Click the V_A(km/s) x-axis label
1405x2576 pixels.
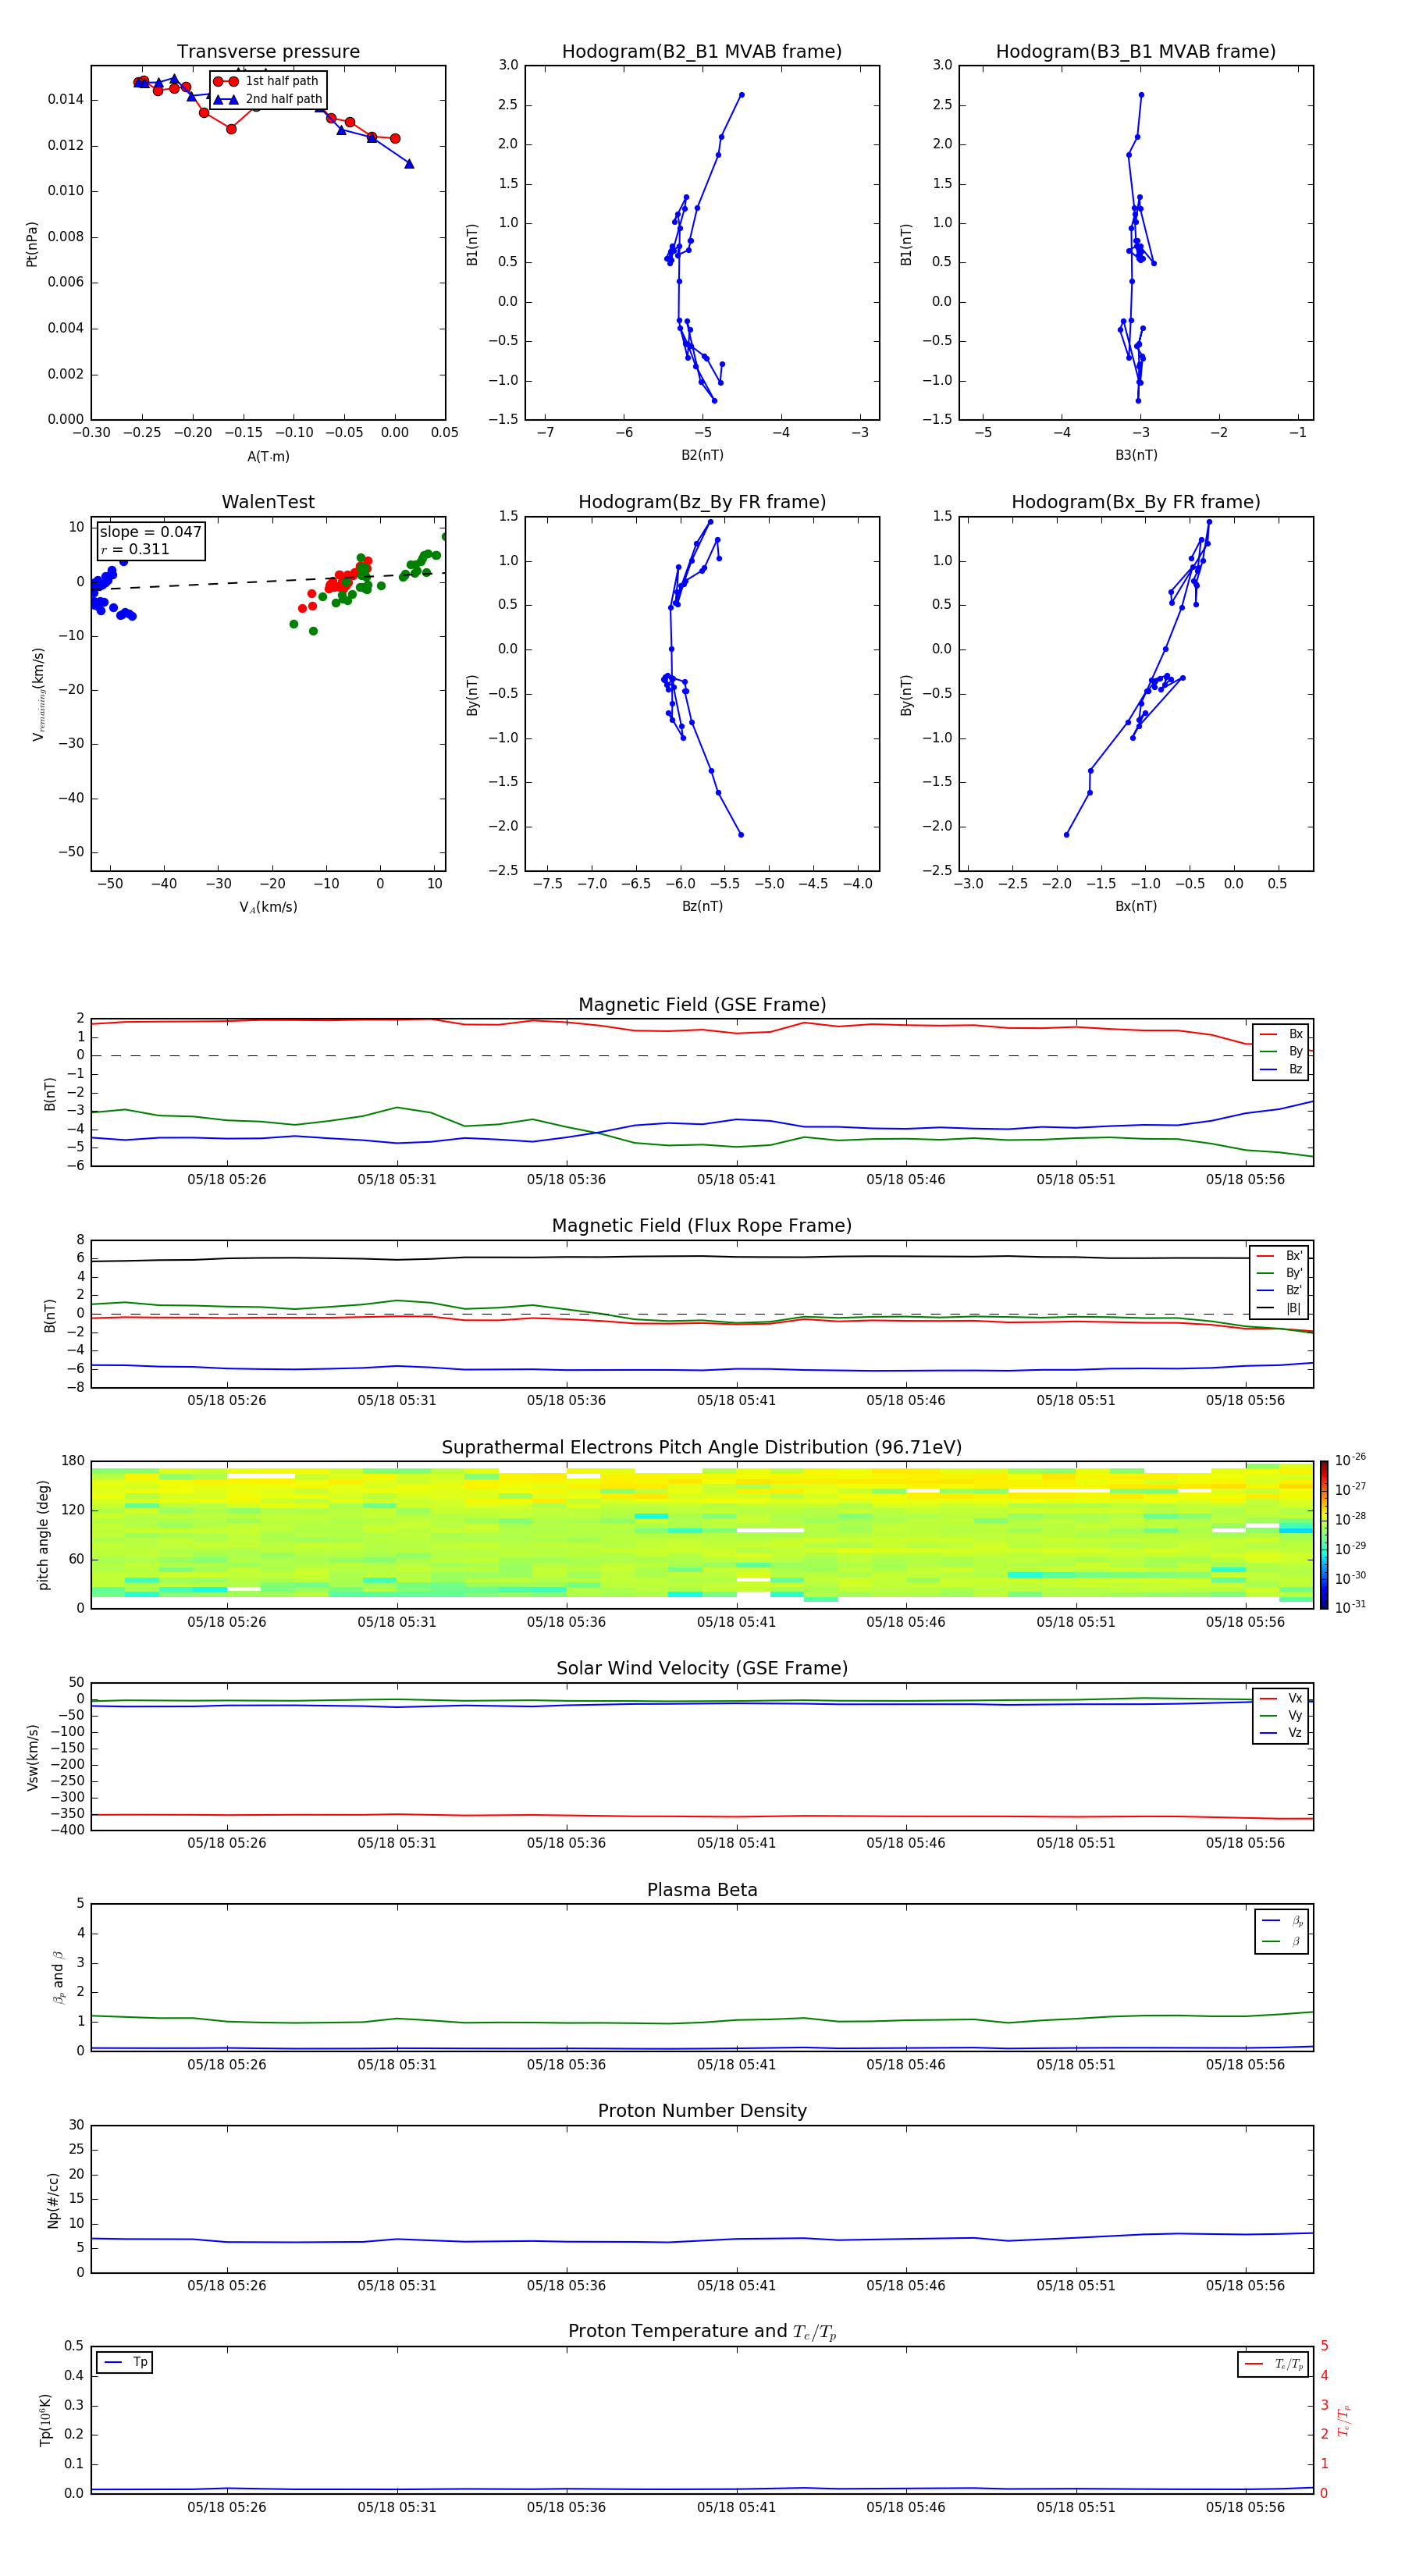(x=268, y=908)
